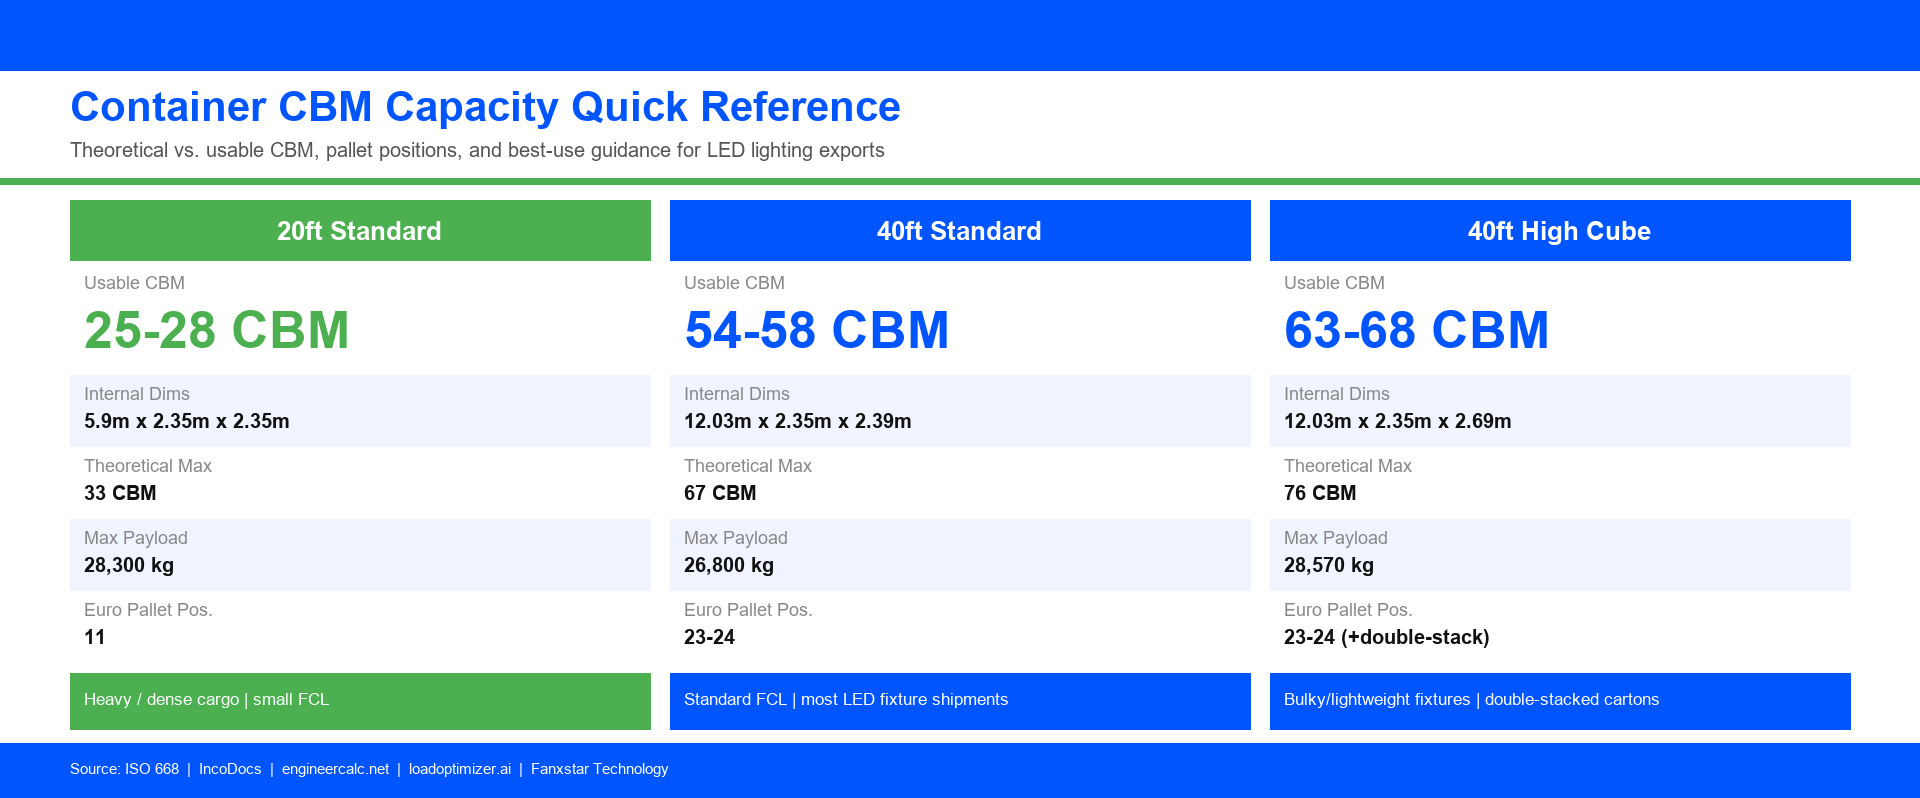Screen dimensions: 1920x798
Task: Click the Standard FCL most LED fixture banner
Action: click(x=960, y=701)
